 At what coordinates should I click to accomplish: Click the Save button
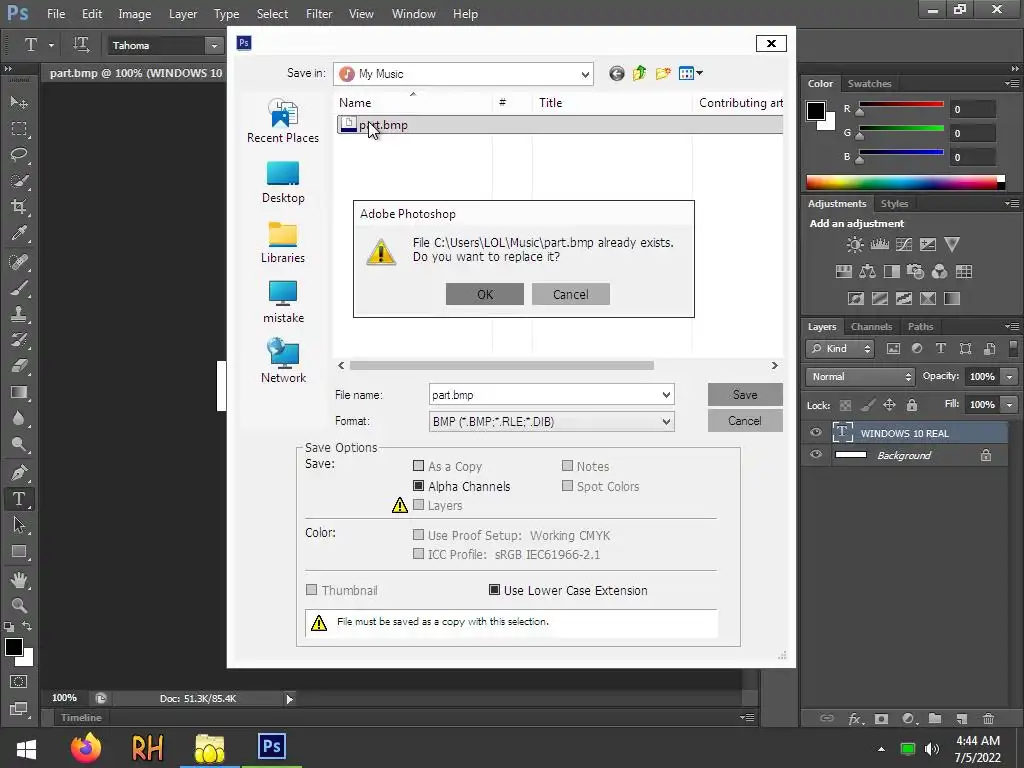point(745,394)
